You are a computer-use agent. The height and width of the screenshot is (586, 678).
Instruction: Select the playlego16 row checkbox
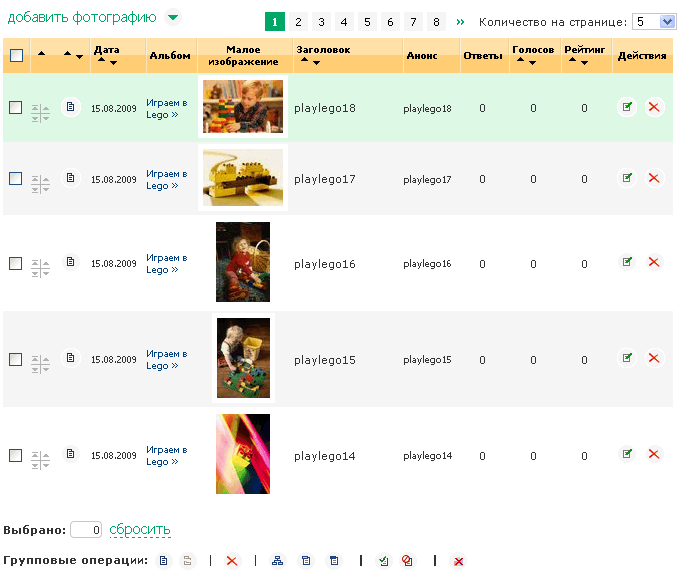[15, 263]
